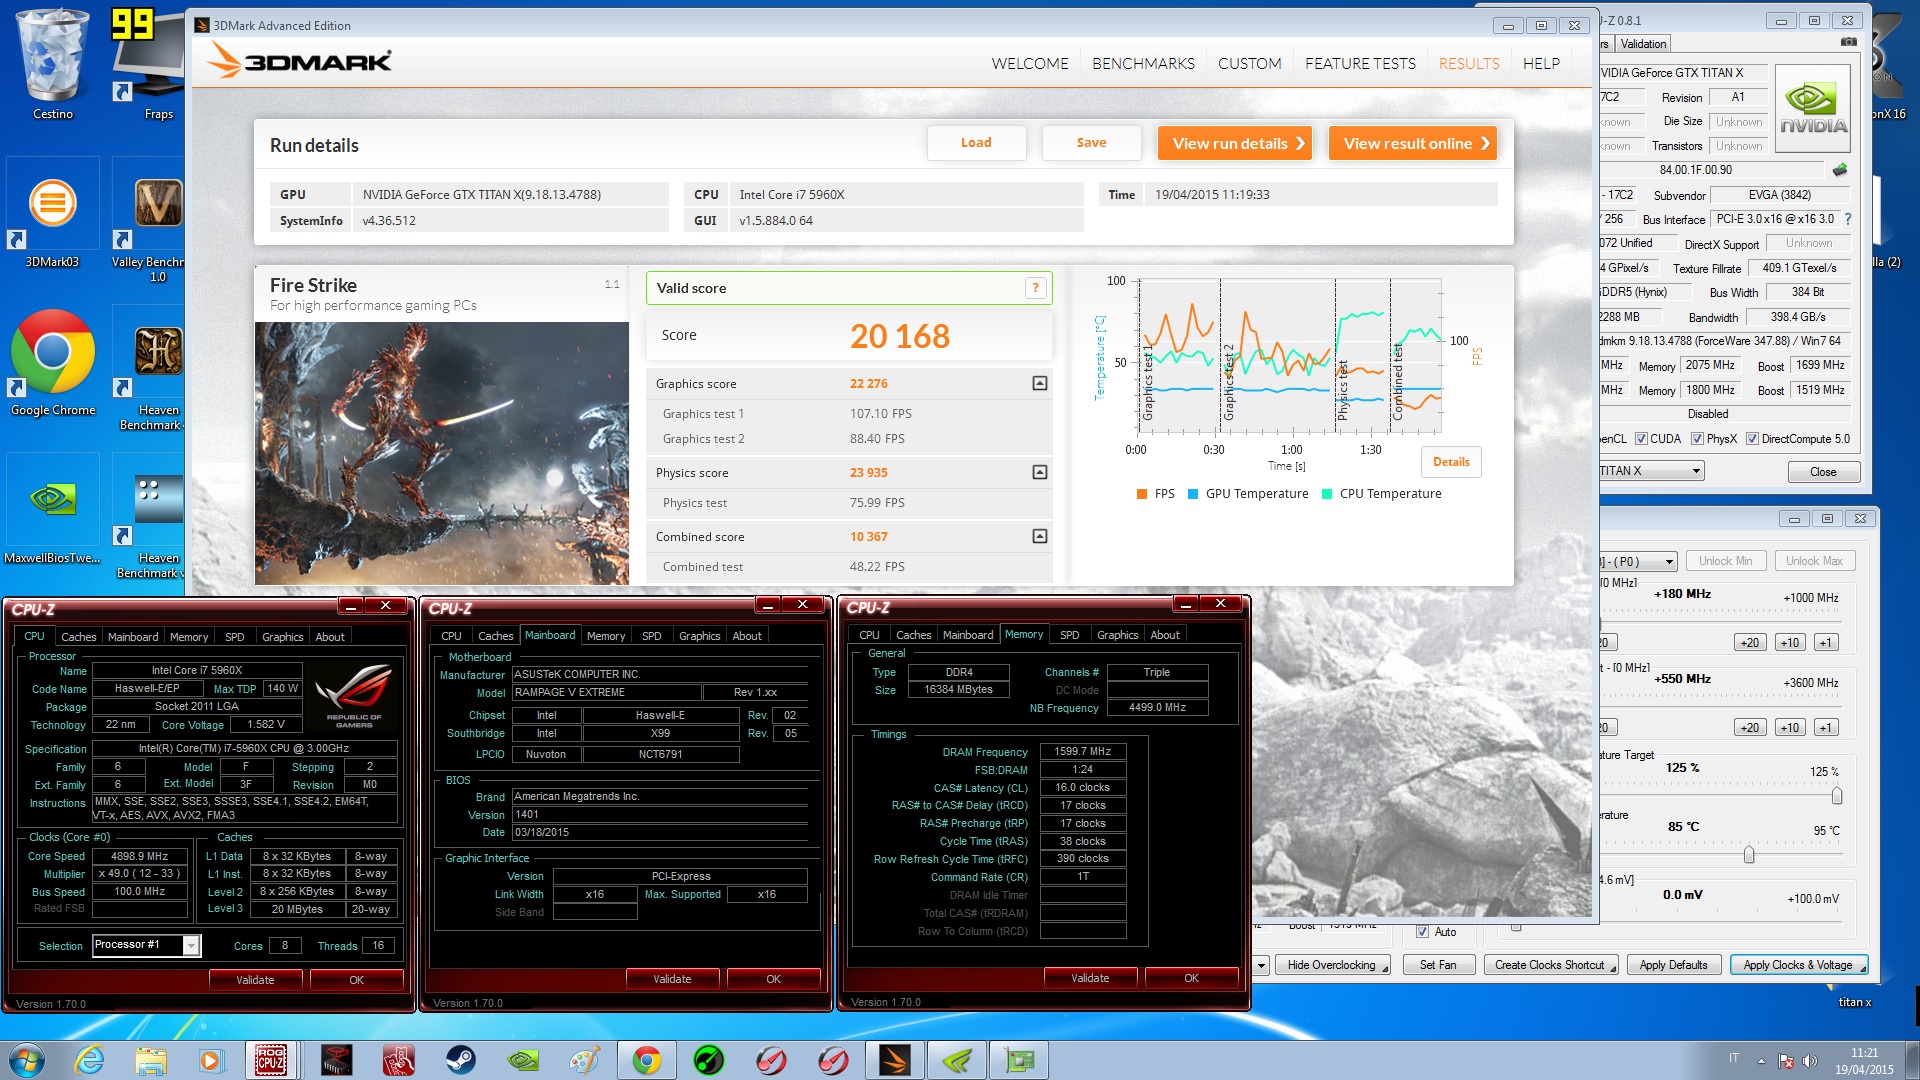The width and height of the screenshot is (1920, 1080).
Task: Open Internet Explorer from the taskbar
Action: [89, 1060]
